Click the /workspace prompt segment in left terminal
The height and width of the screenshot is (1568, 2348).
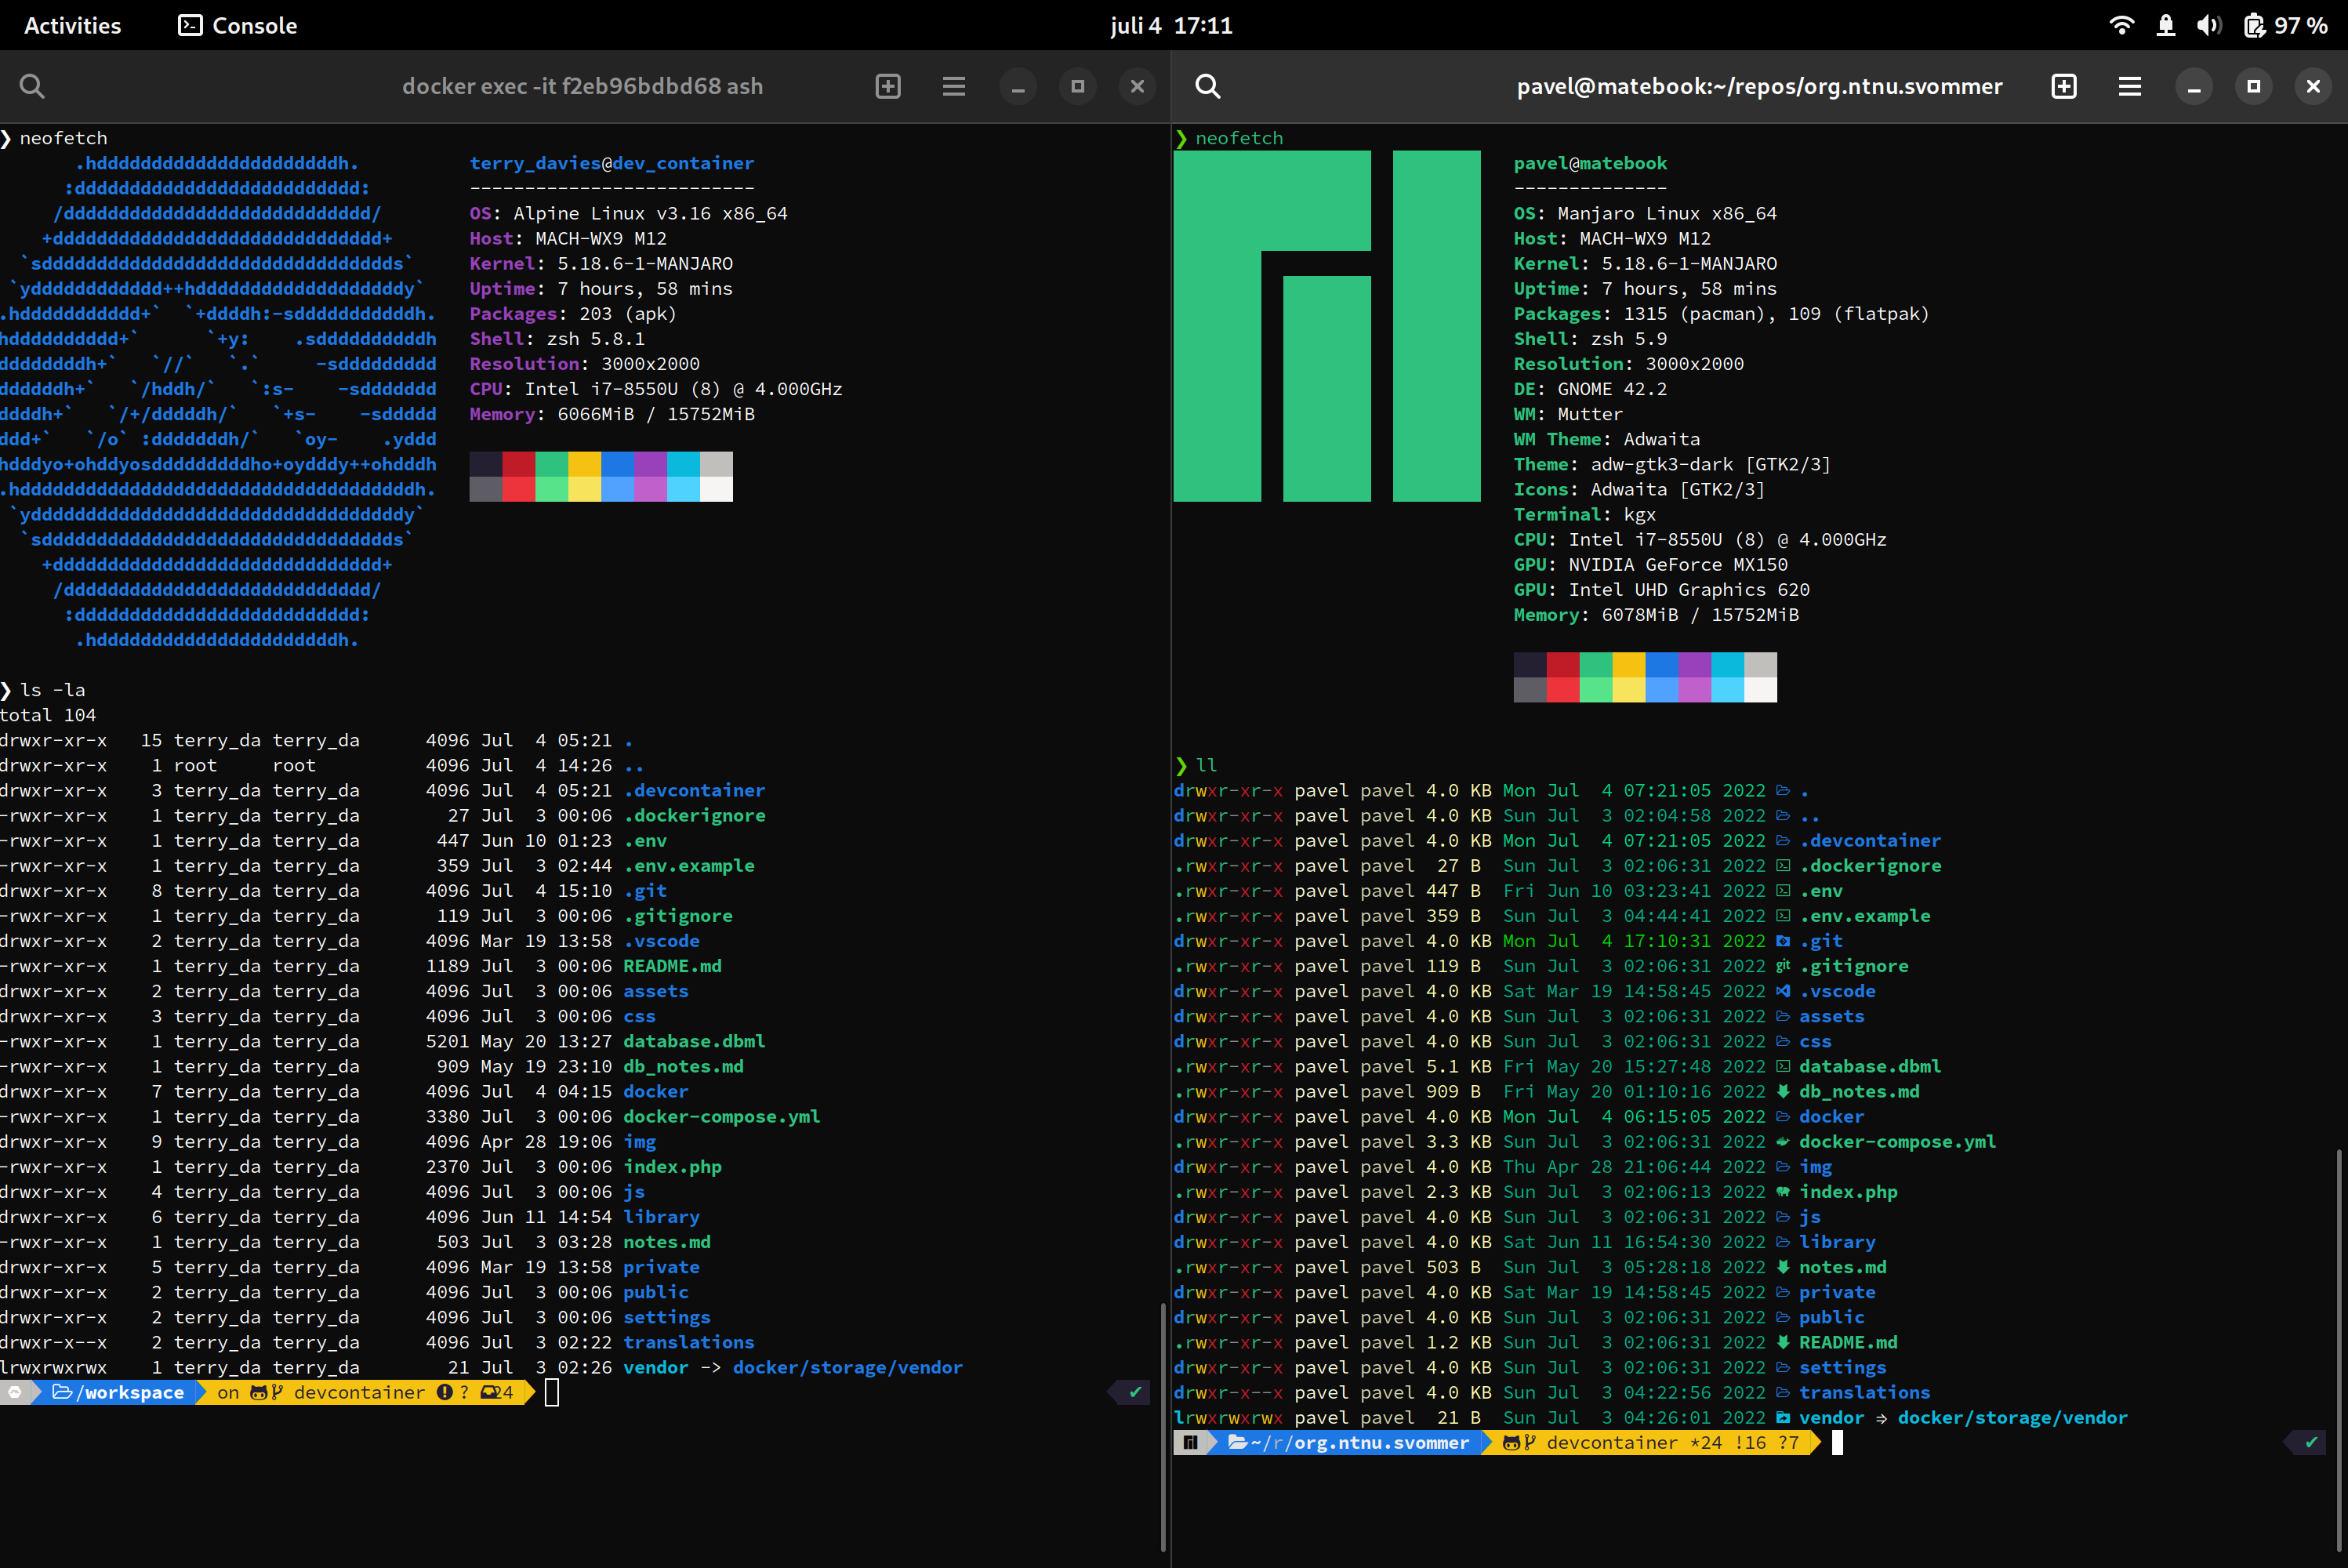120,1392
